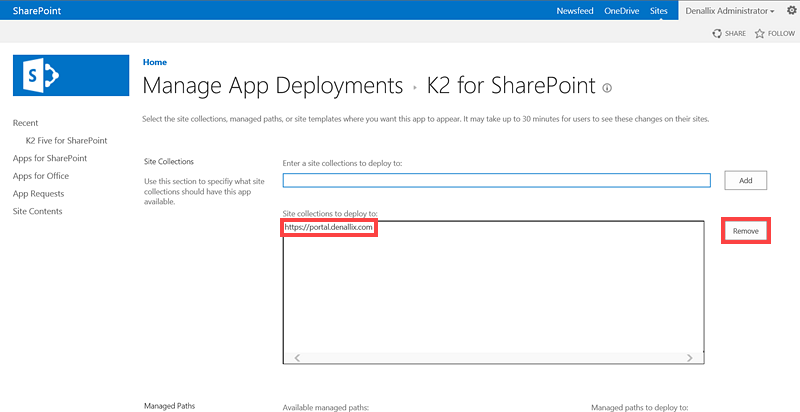Click the SHARE icon

(717, 33)
